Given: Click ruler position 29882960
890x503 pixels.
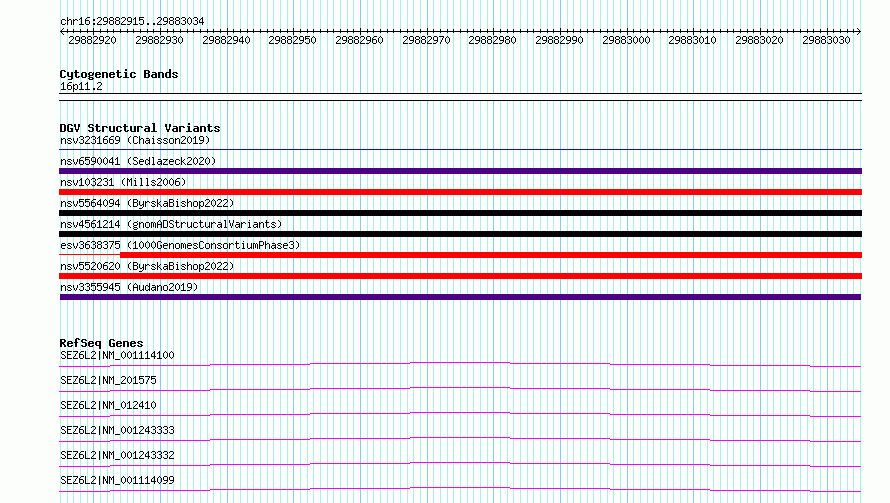Looking at the screenshot, I should coord(359,40).
